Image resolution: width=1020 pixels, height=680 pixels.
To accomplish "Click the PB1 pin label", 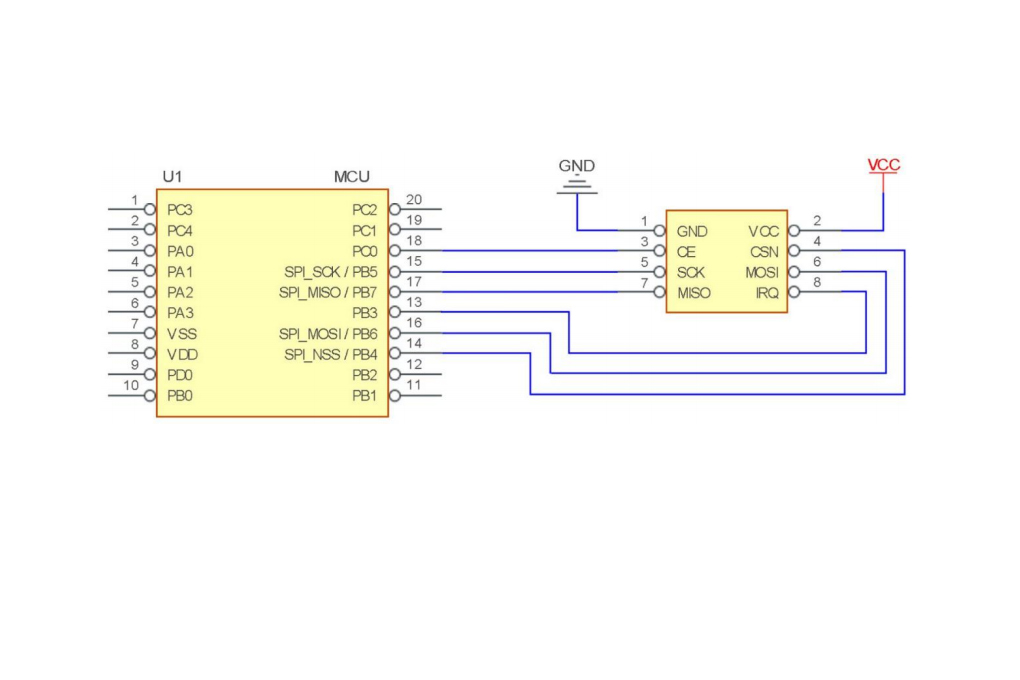I will tap(364, 396).
